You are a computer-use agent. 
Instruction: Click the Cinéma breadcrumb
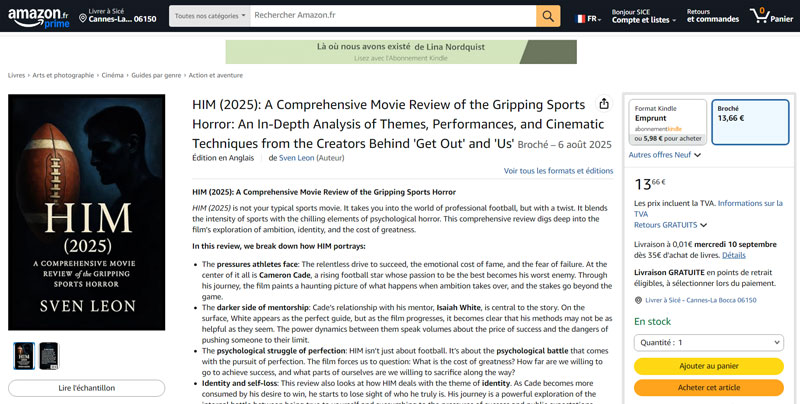tap(112, 75)
